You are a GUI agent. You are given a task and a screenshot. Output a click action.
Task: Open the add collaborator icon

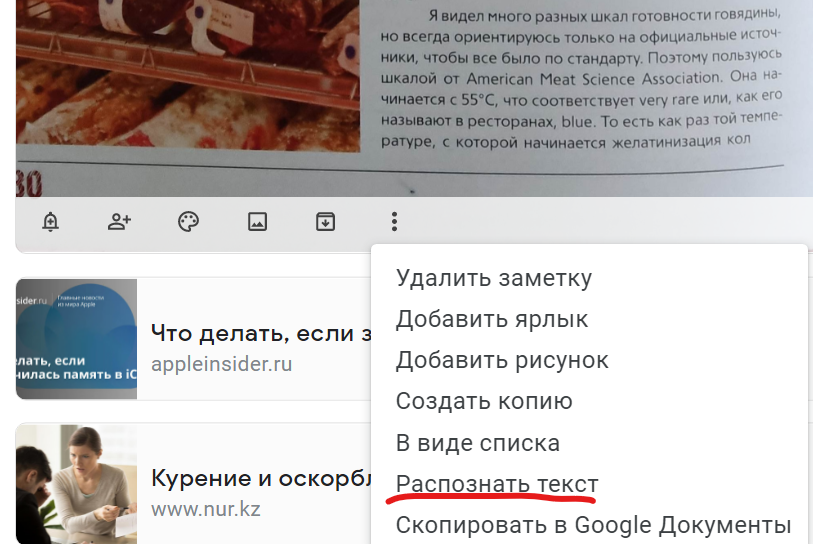point(120,222)
